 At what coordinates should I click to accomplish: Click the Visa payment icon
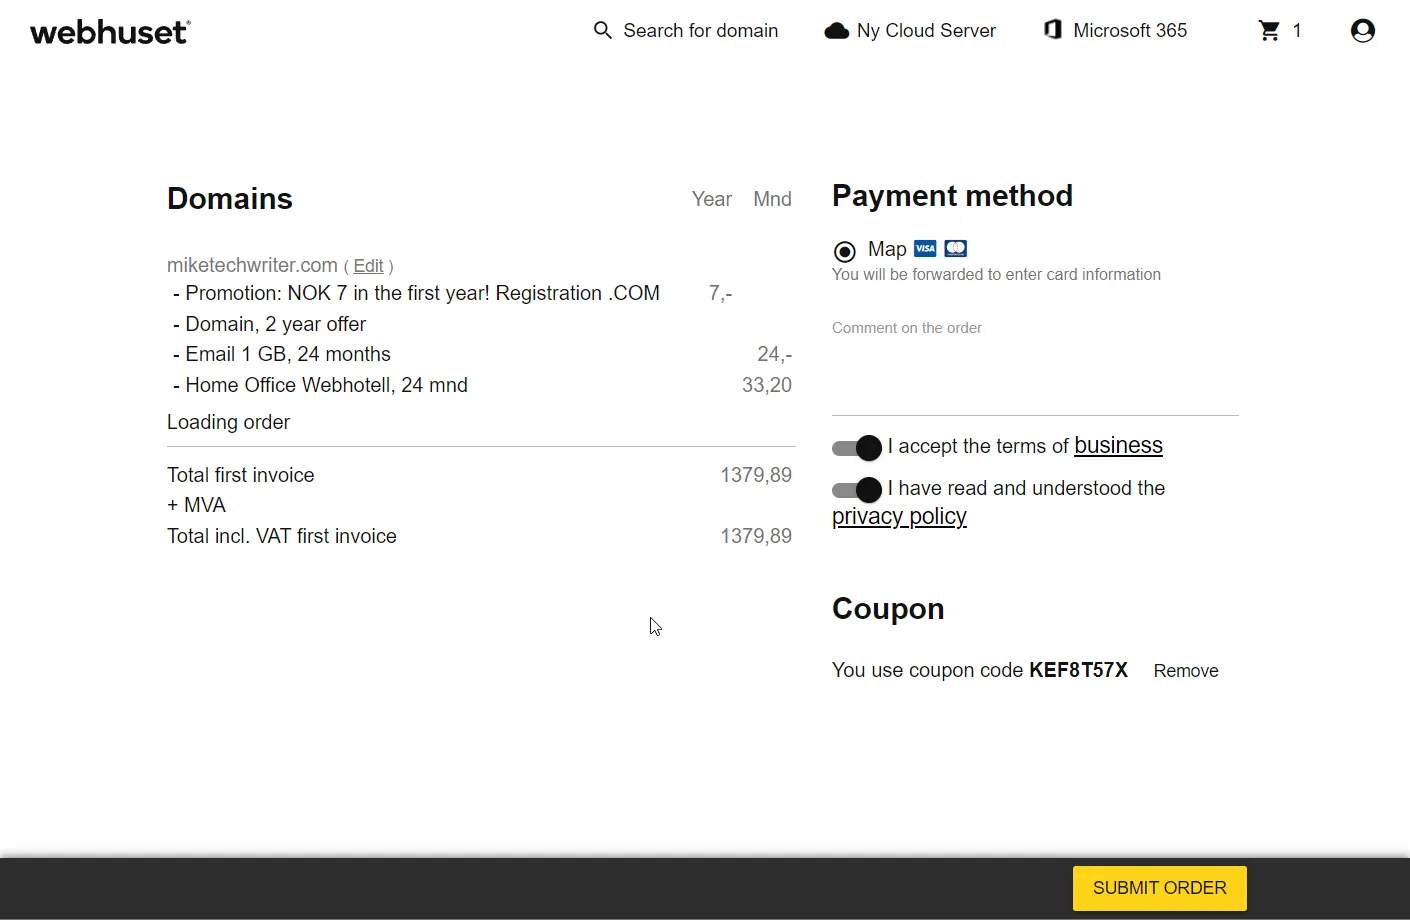(x=925, y=247)
